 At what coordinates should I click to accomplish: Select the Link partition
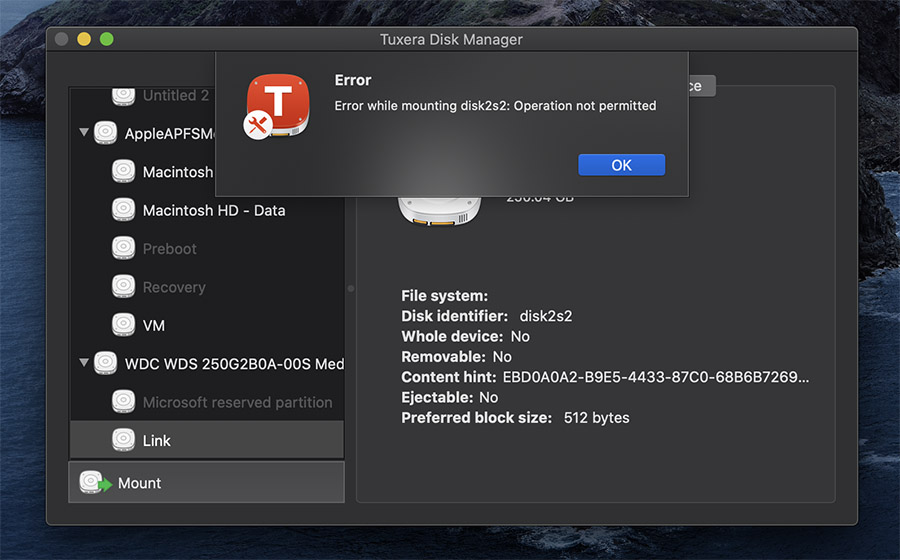coord(207,440)
